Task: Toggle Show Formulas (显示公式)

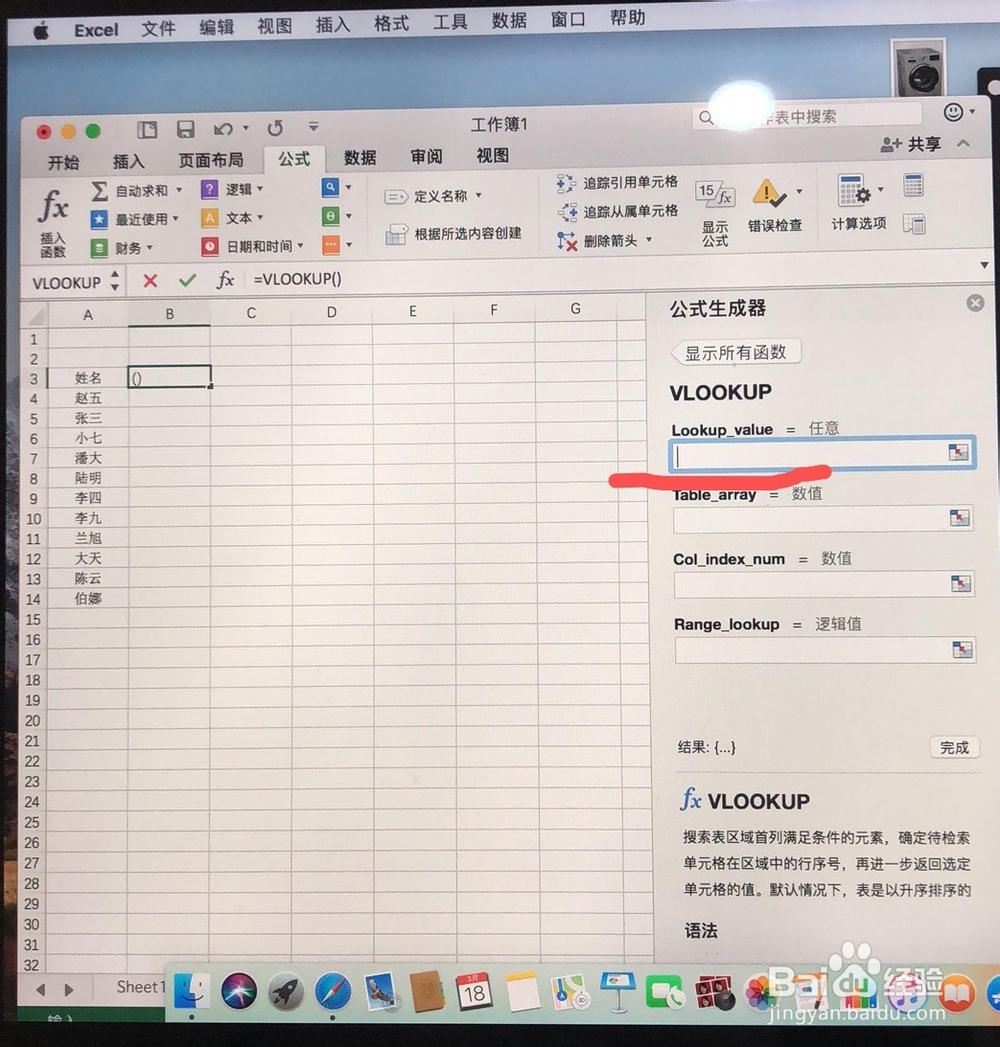Action: pyautogui.click(x=715, y=214)
